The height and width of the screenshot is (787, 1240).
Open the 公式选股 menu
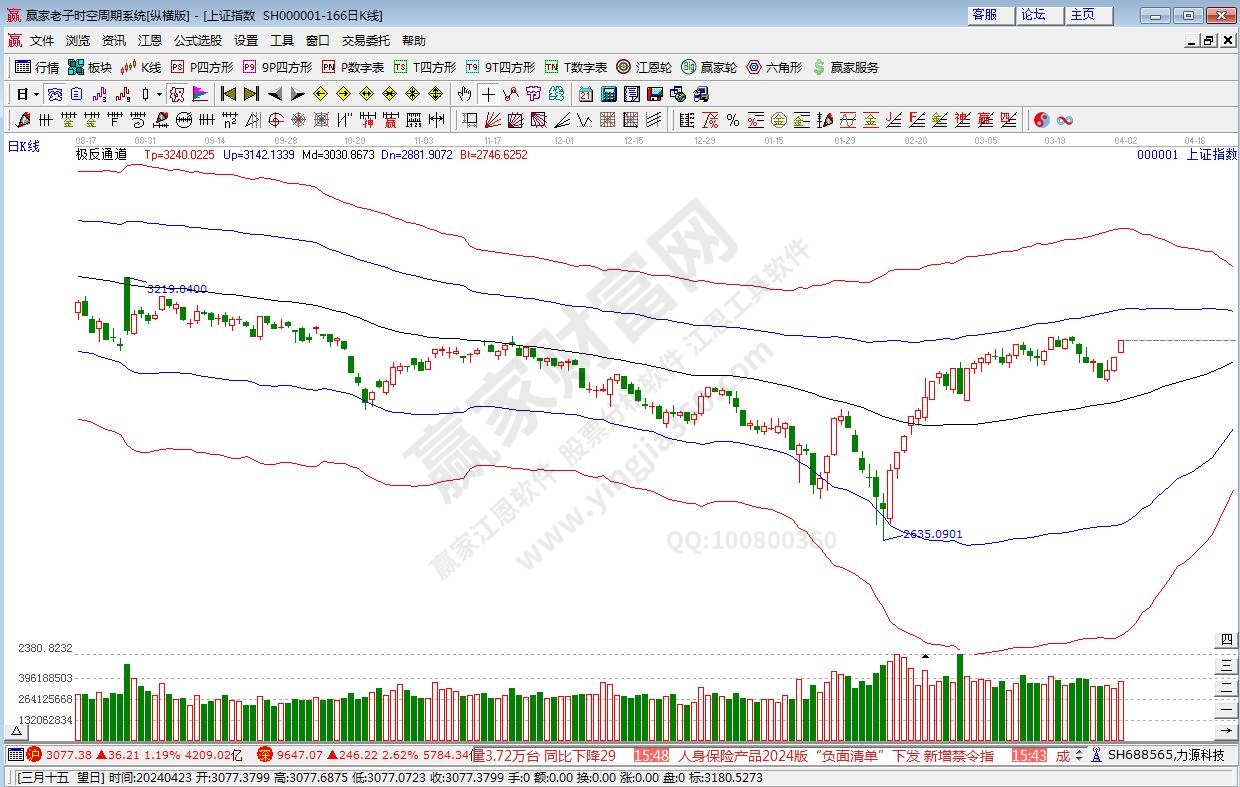click(198, 41)
